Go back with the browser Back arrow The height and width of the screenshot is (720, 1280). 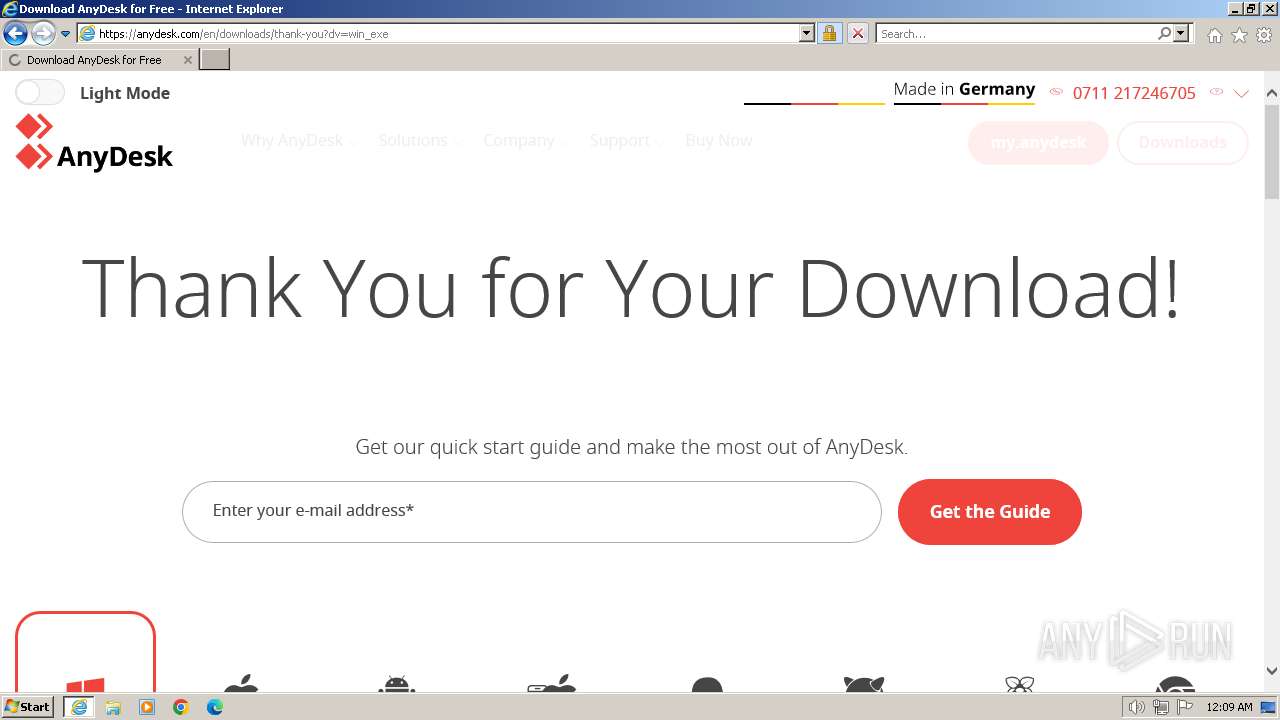click(15, 34)
